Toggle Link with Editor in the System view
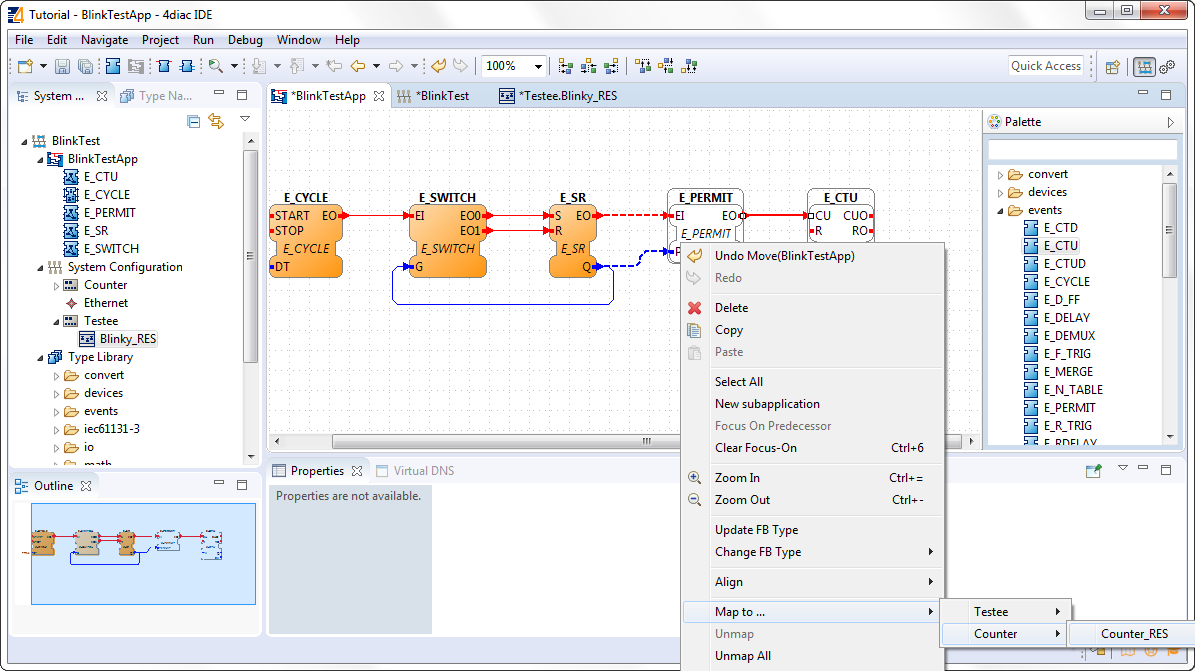Screen dimensions: 1195x671 click(216, 120)
